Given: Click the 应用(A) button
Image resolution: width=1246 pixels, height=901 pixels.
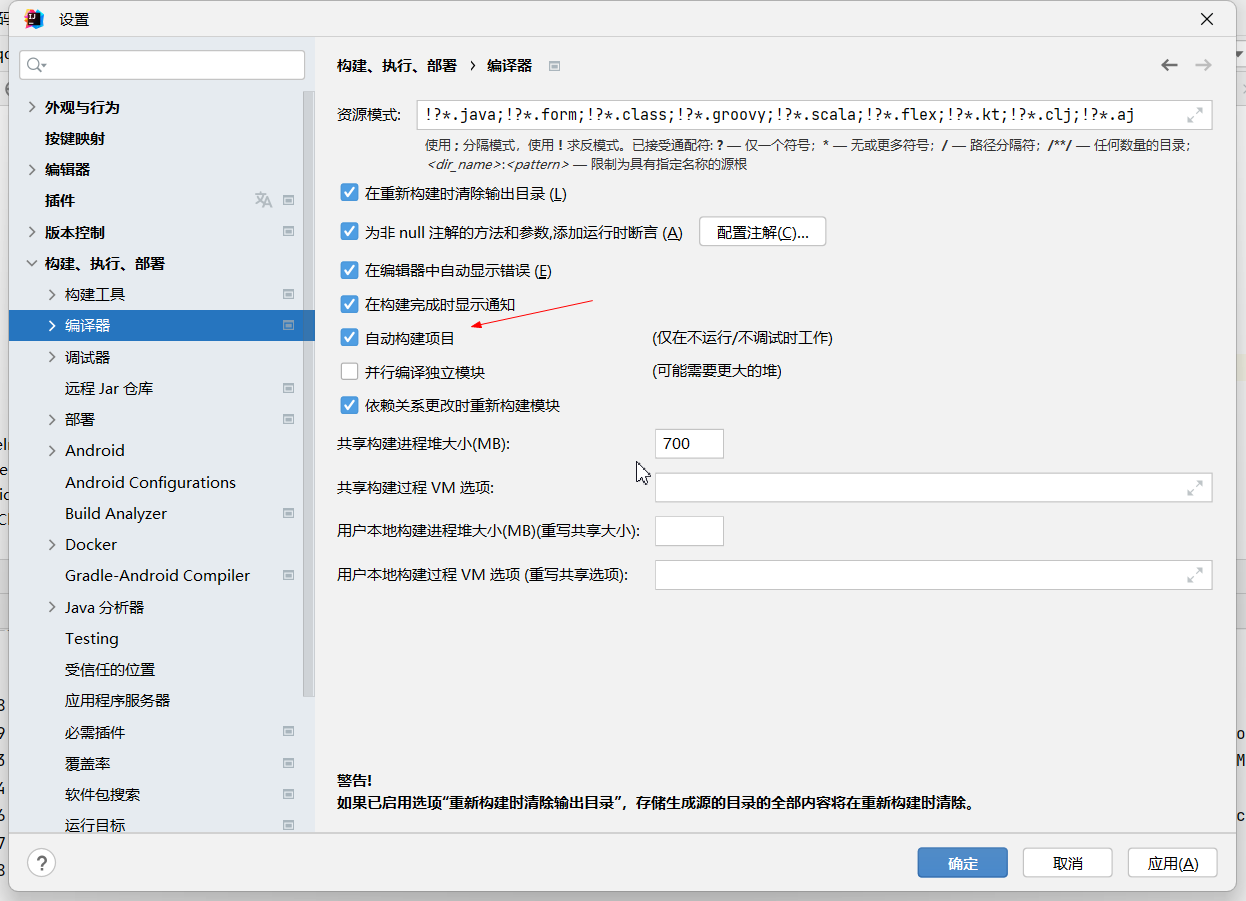Looking at the screenshot, I should click(x=1172, y=863).
